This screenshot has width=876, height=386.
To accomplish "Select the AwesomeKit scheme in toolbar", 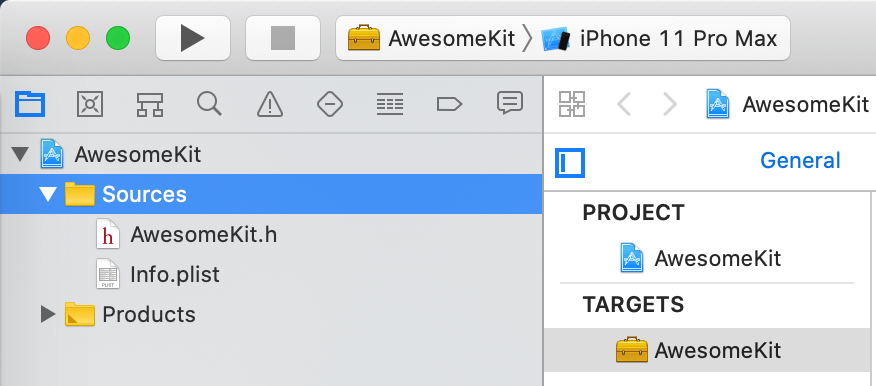I will tap(431, 39).
